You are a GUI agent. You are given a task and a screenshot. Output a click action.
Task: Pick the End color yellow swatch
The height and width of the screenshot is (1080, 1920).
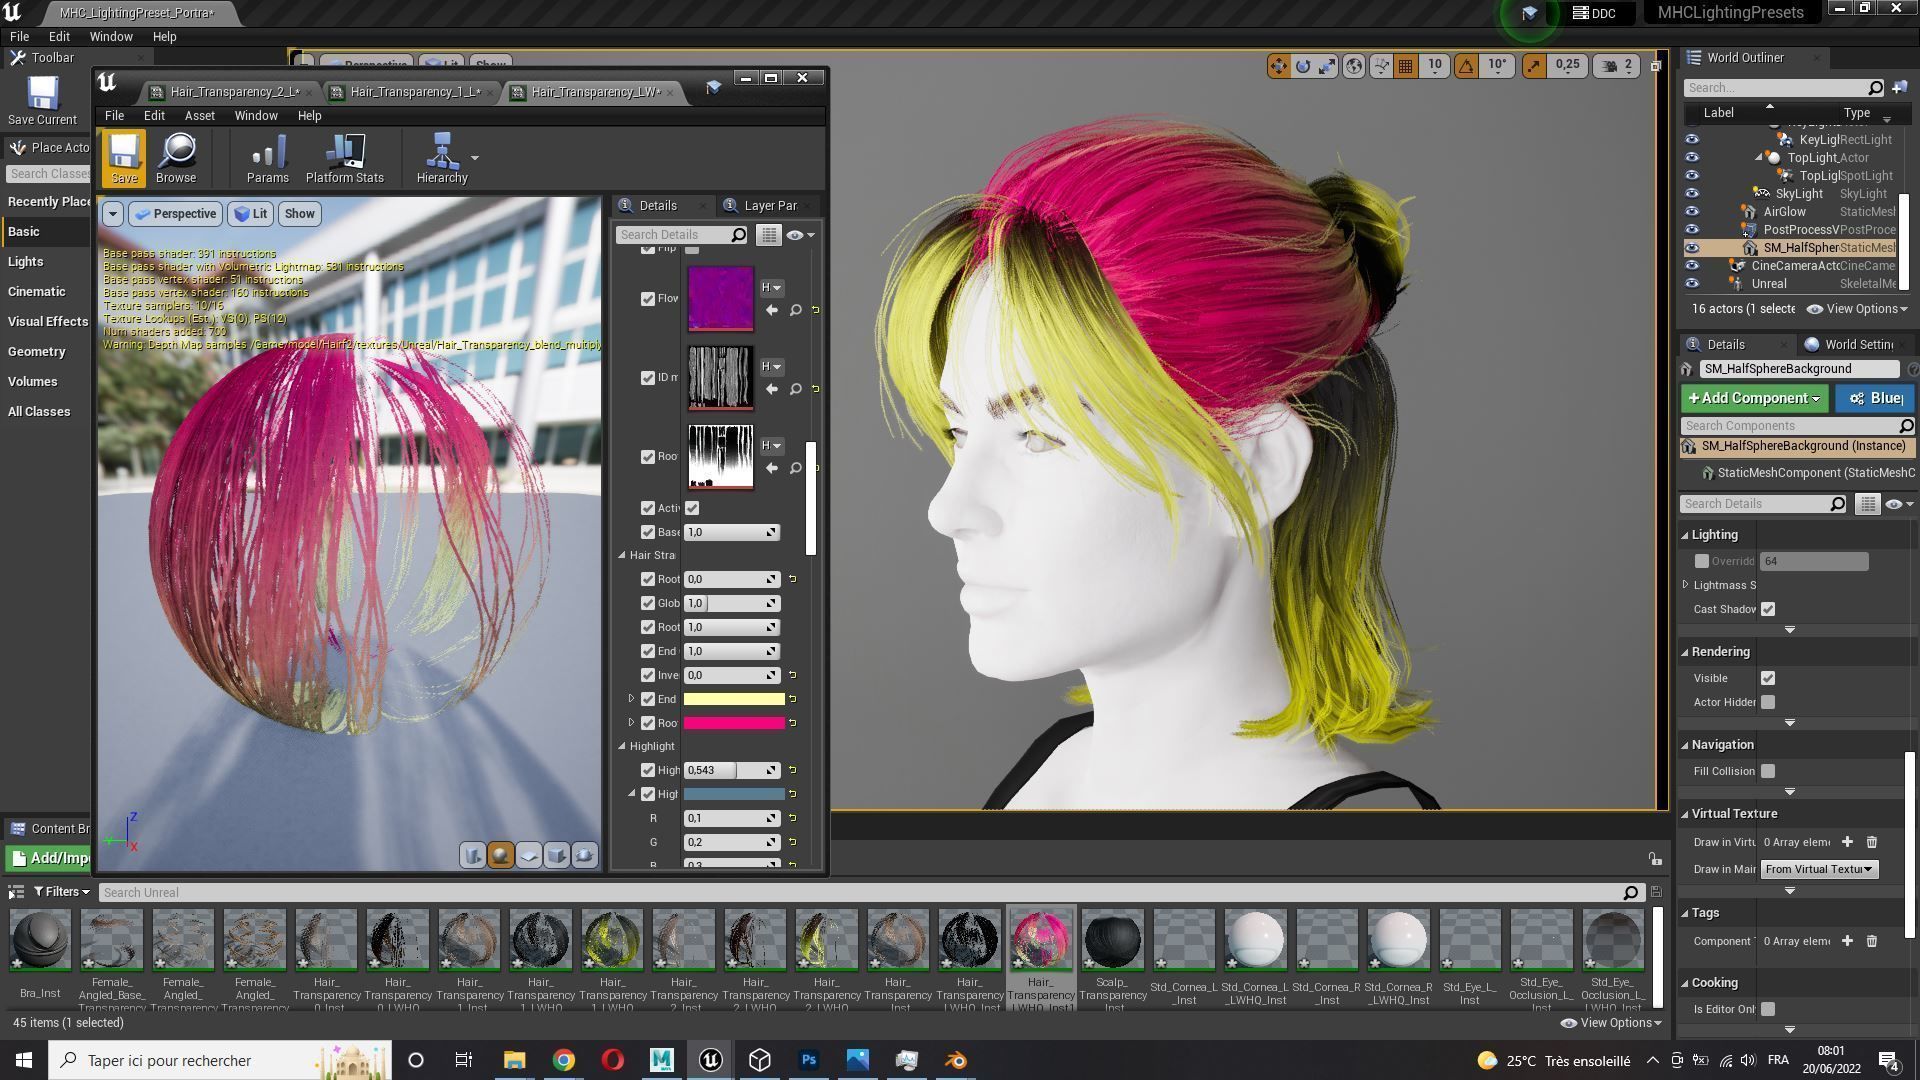[734, 700]
